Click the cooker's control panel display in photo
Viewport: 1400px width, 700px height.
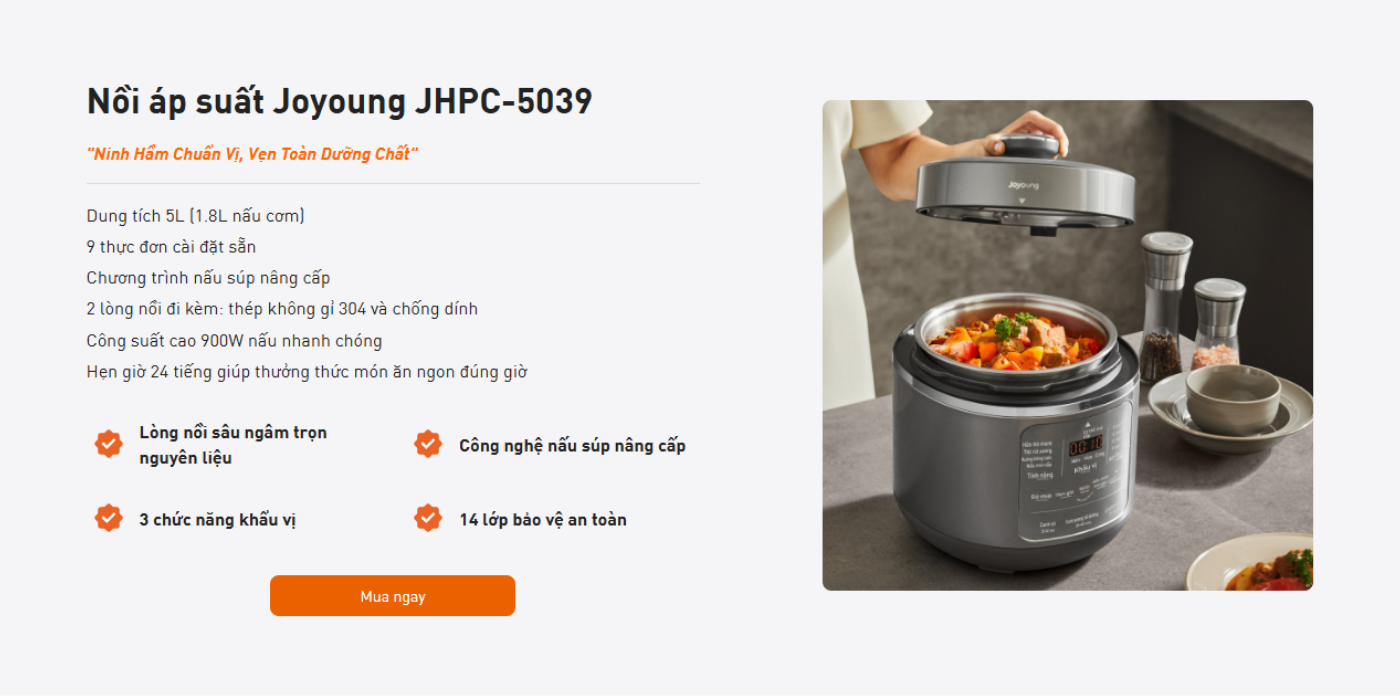1084,445
